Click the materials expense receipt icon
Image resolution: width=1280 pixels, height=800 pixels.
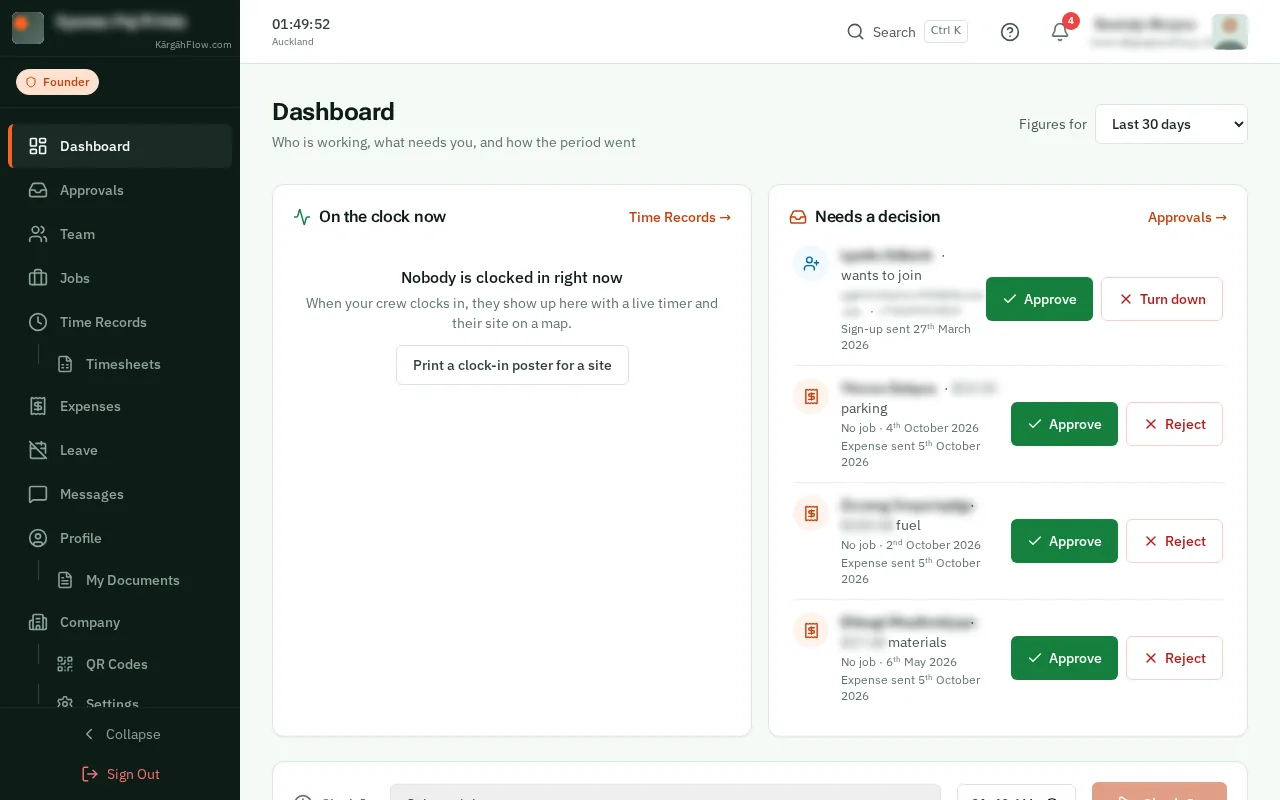pyautogui.click(x=811, y=630)
